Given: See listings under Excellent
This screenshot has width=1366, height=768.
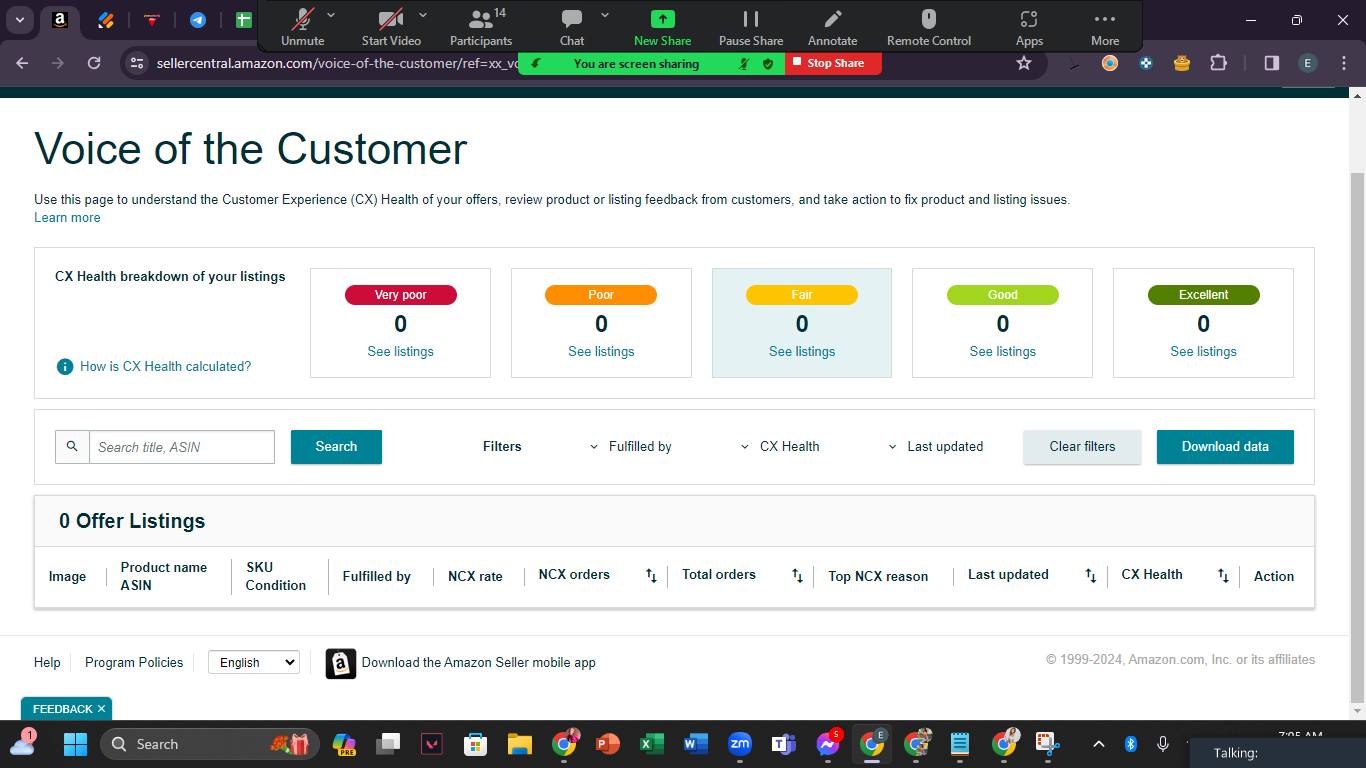Looking at the screenshot, I should pos(1204,352).
